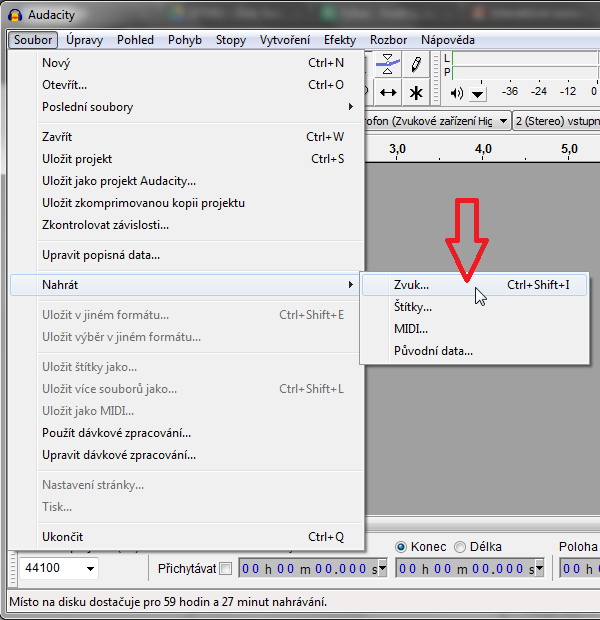Choose Zkontrolovat závislosti... entry
Image resolution: width=600 pixels, height=620 pixels.
186,225
